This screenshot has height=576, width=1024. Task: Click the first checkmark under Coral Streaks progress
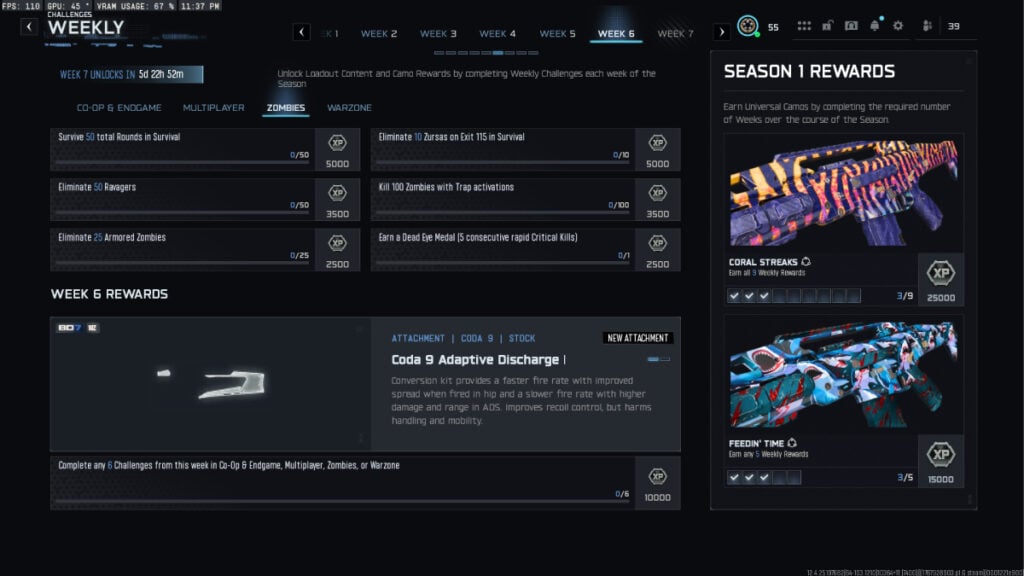735,296
